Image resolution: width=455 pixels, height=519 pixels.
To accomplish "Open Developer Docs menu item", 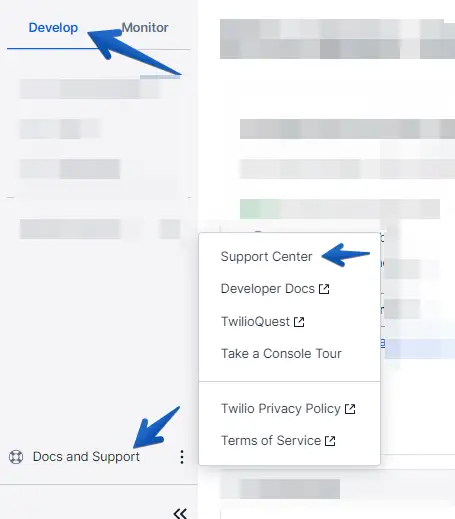I will point(268,289).
